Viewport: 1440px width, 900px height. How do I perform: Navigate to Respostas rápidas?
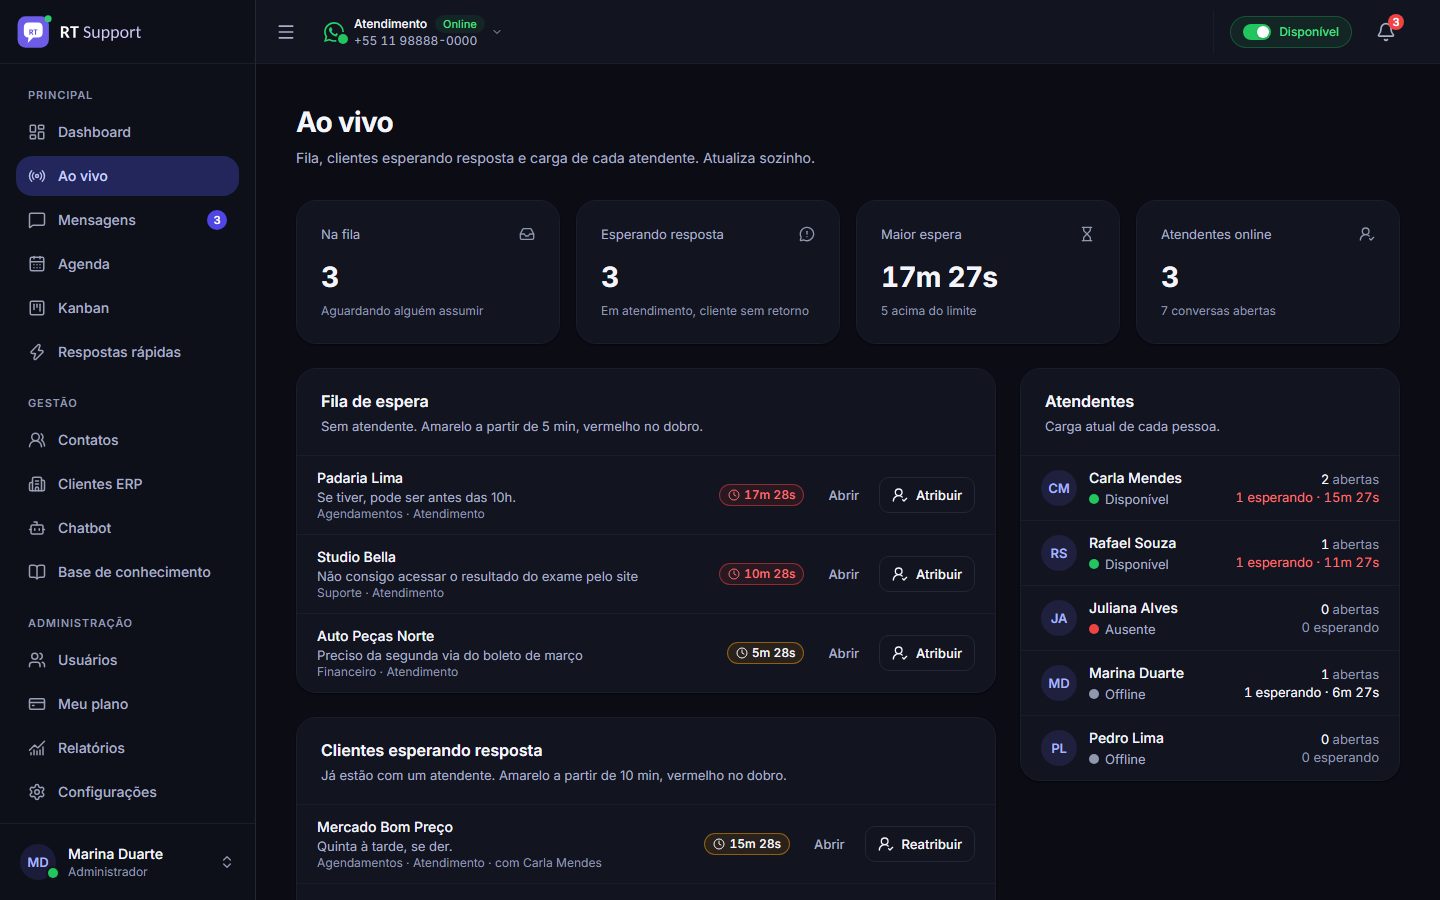point(128,352)
